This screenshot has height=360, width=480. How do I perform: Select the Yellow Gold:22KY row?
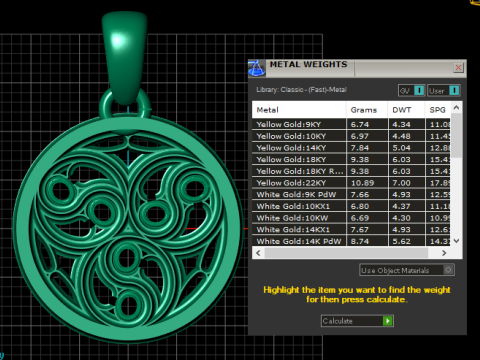point(351,183)
